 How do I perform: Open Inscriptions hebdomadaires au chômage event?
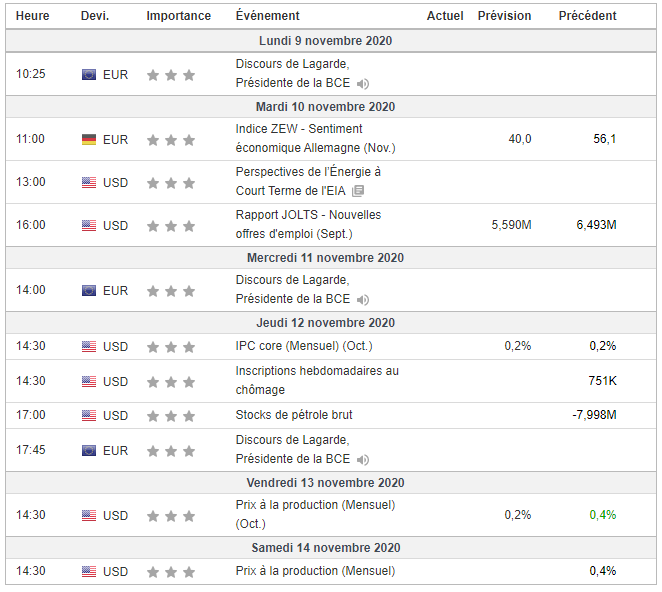tap(317, 380)
